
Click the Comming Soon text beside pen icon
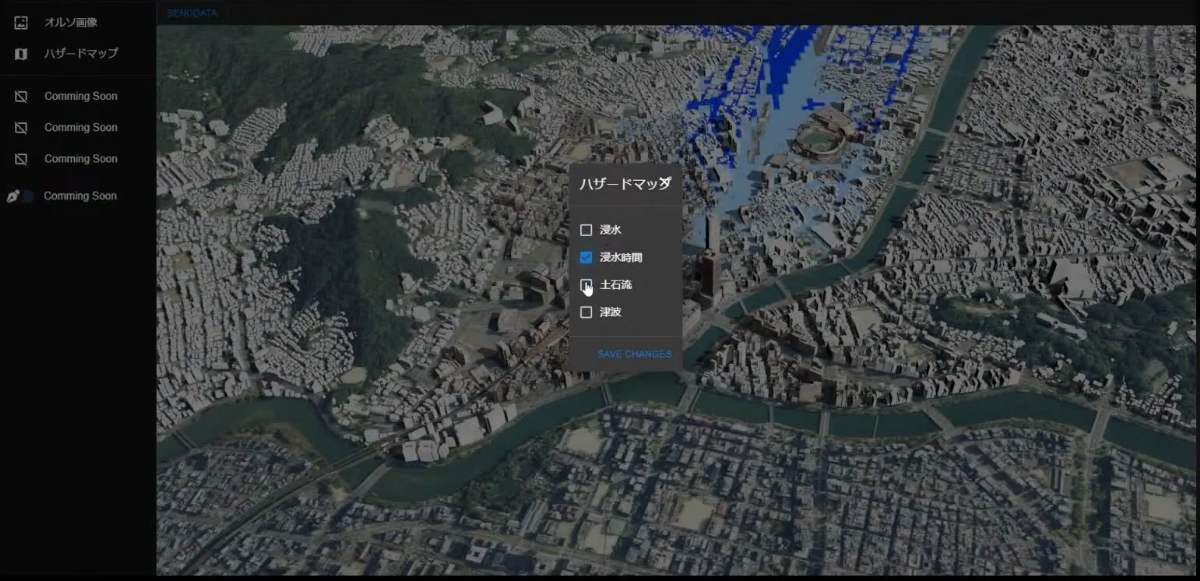tap(80, 196)
